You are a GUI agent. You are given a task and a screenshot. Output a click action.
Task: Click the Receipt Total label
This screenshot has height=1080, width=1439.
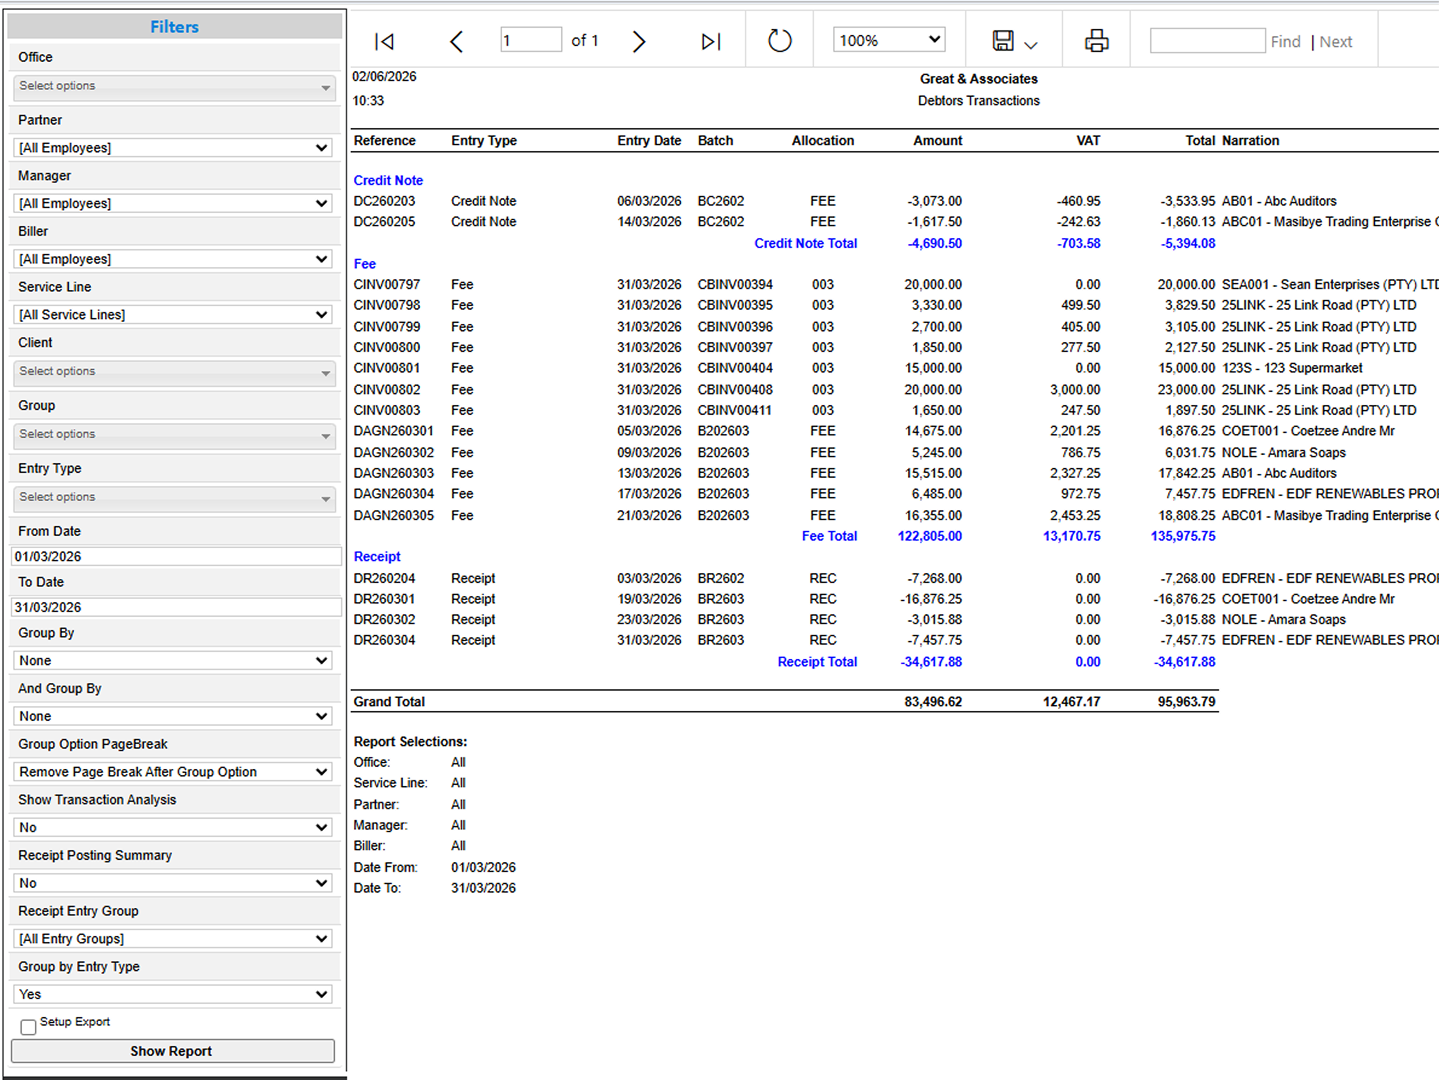(817, 662)
